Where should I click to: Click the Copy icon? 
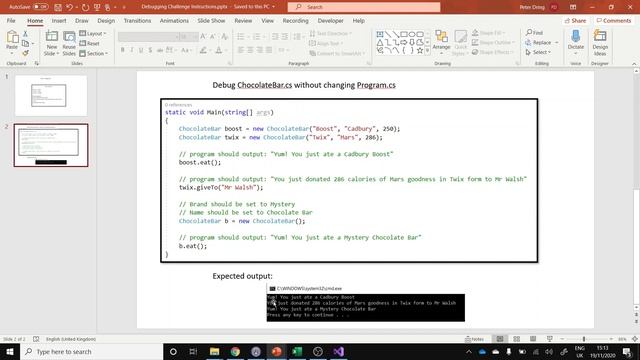click(x=25, y=43)
